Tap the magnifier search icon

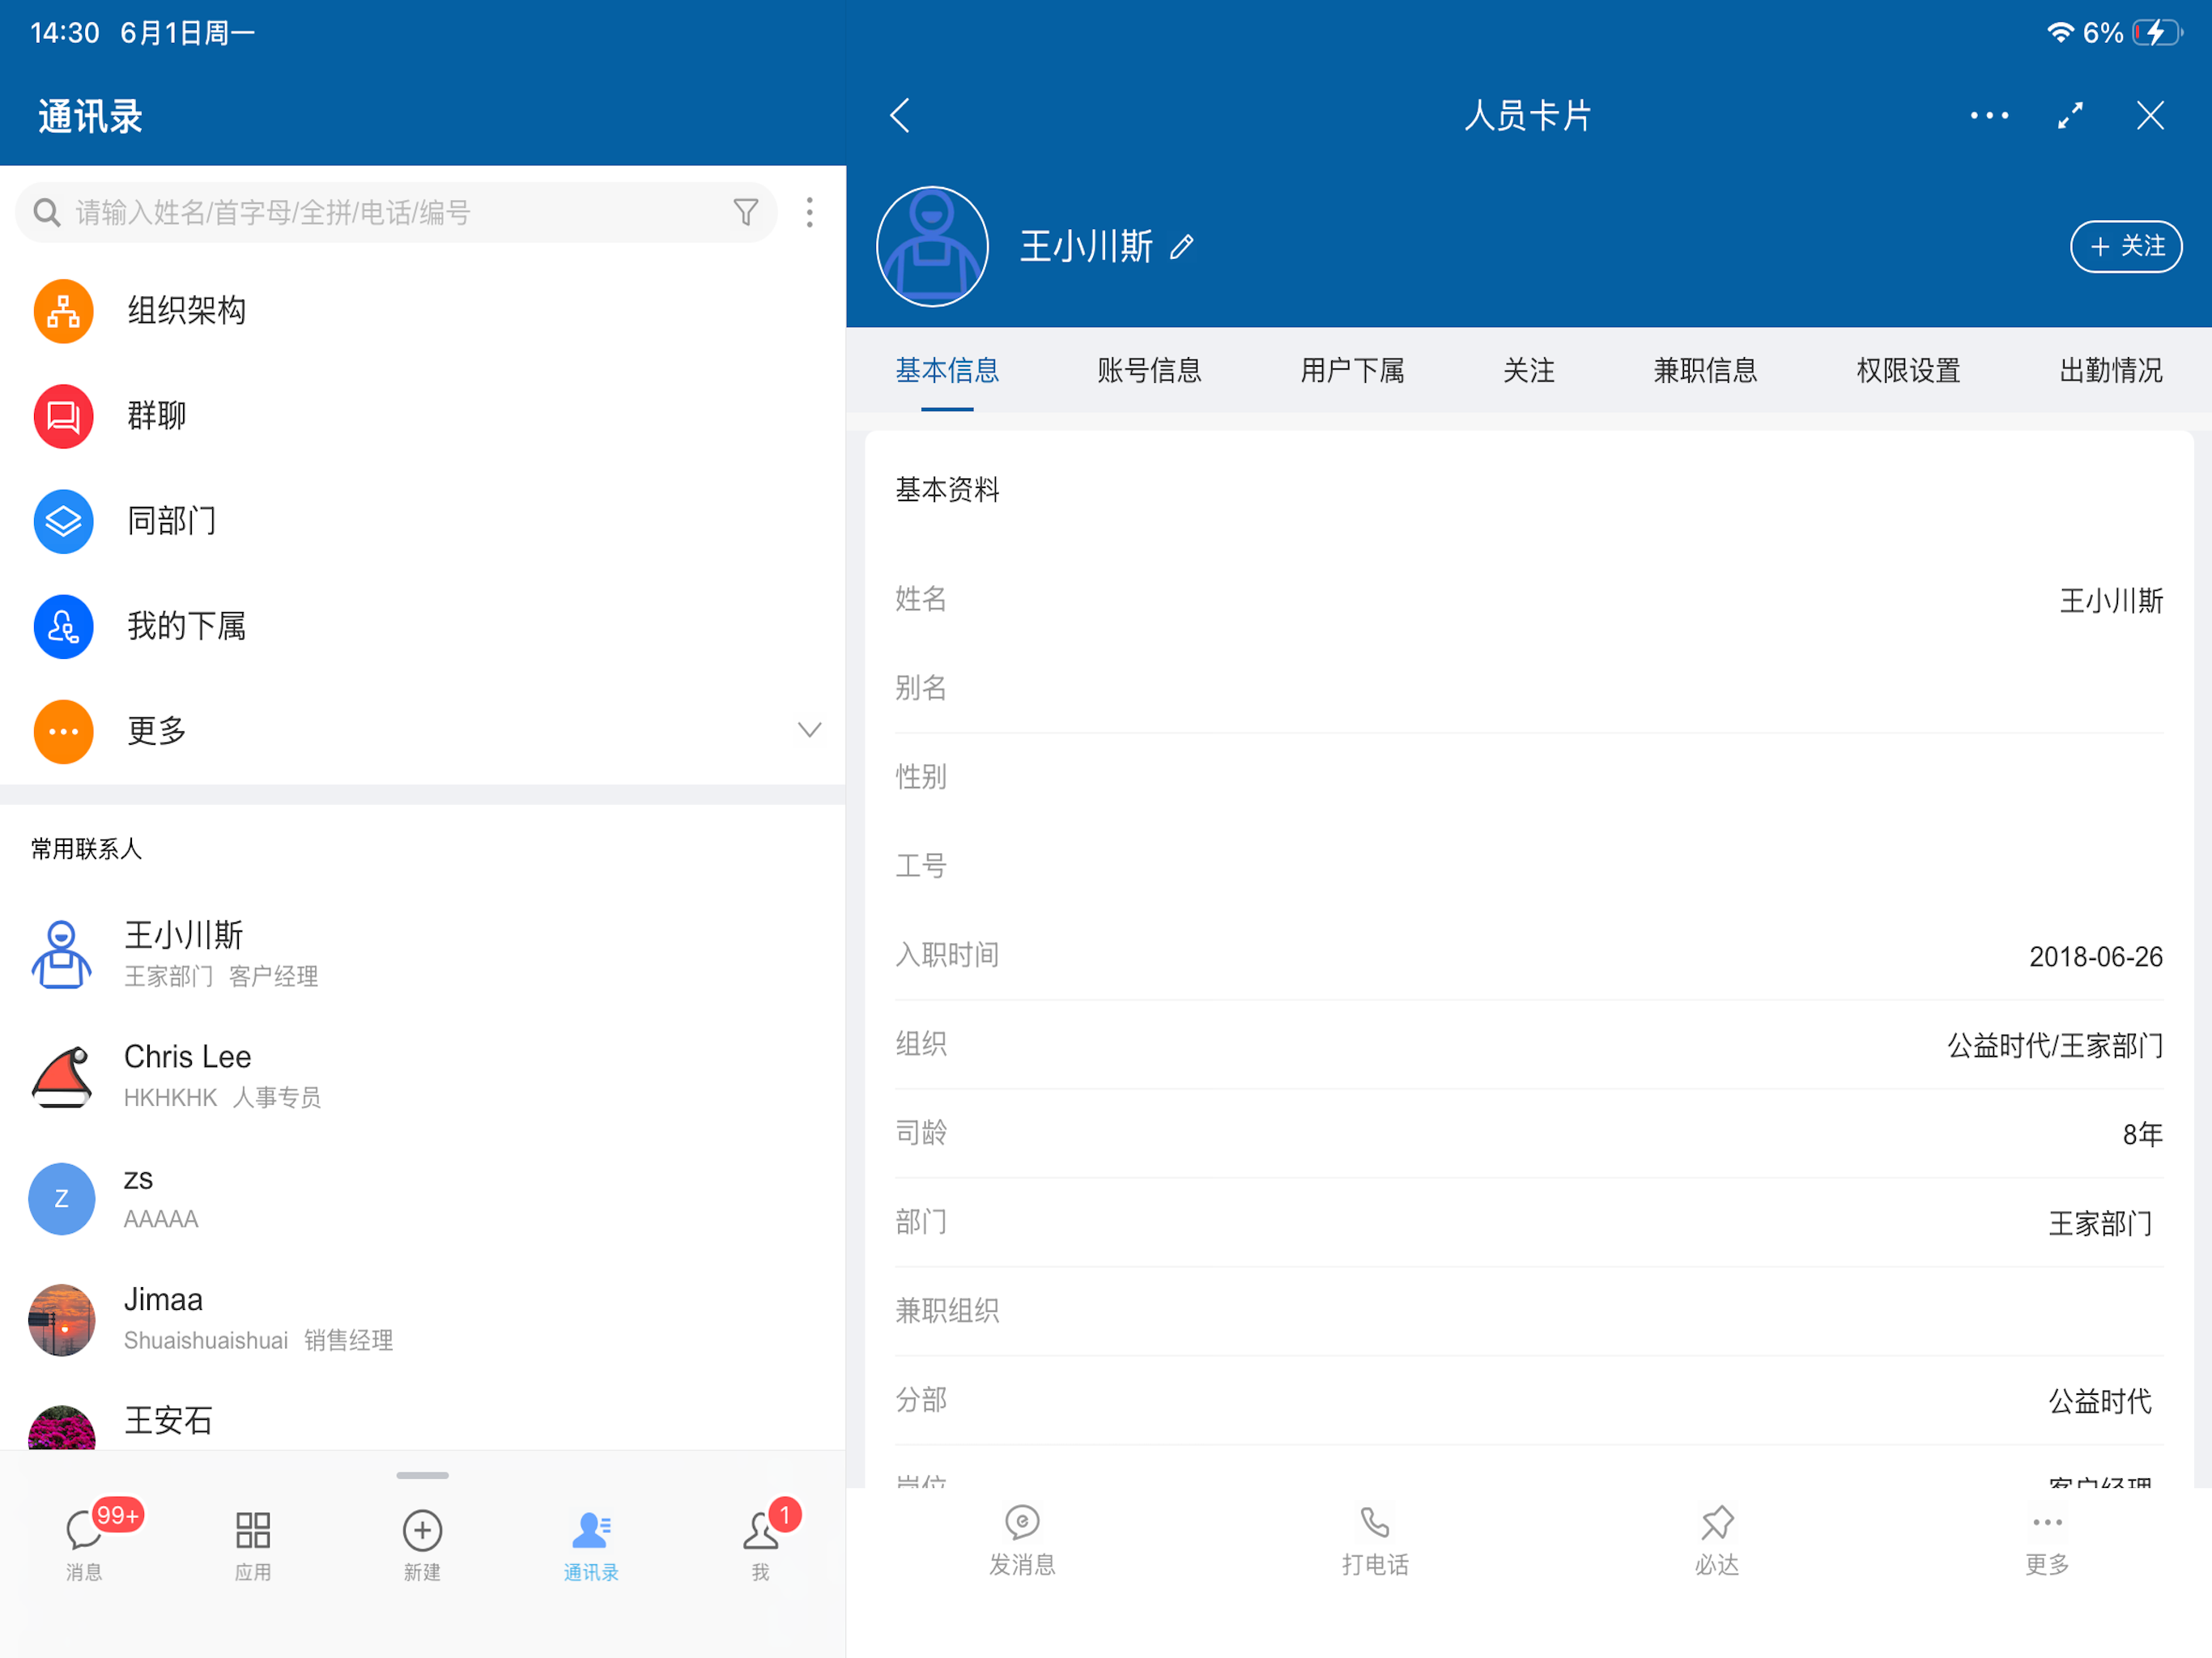pyautogui.click(x=47, y=212)
